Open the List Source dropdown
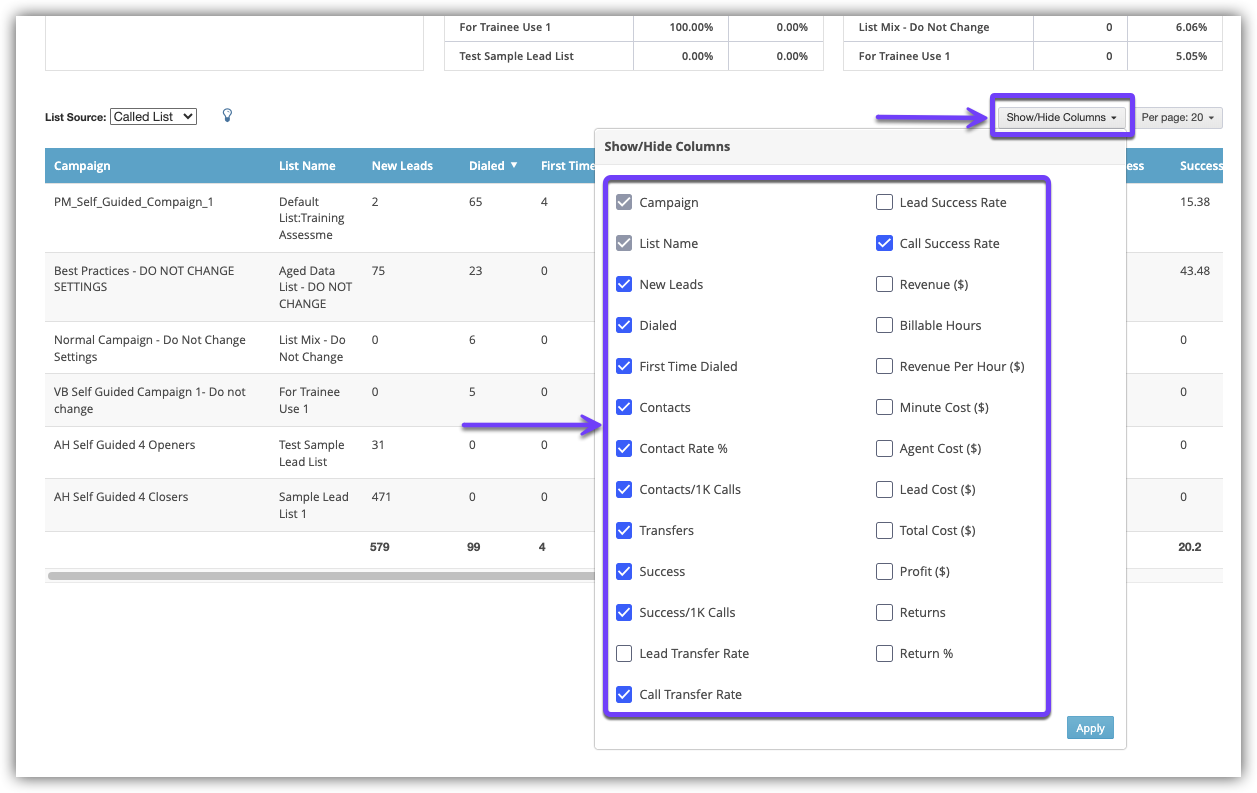 [153, 117]
